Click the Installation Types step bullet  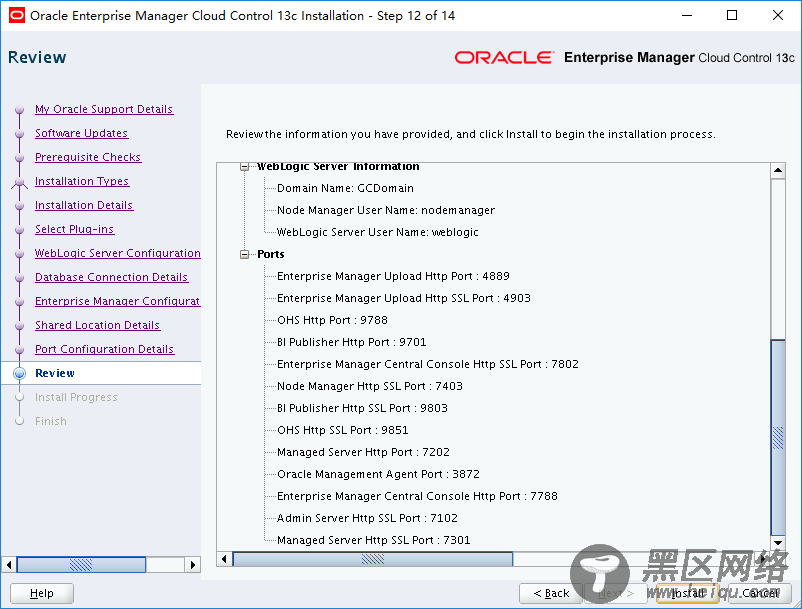pos(19,182)
